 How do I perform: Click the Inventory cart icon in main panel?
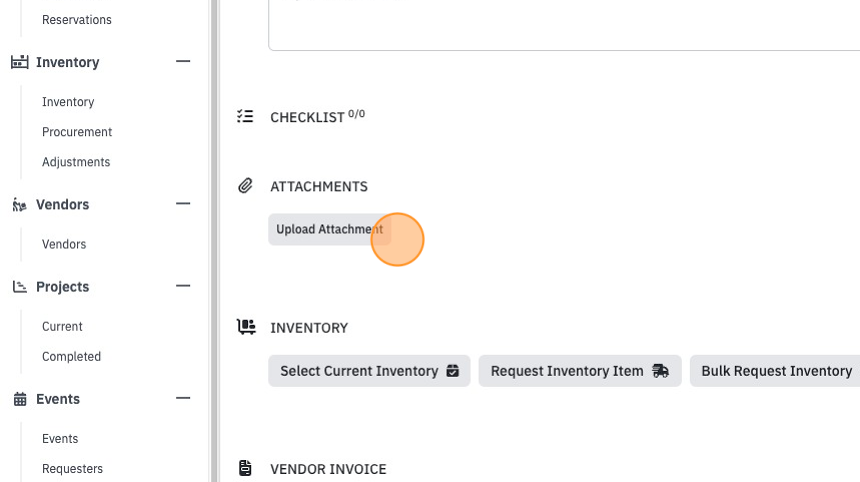click(246, 327)
